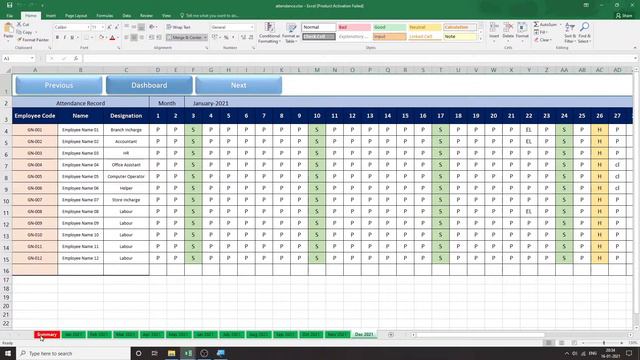This screenshot has height=360, width=640.
Task: Apply Underline formatting
Action: (72, 38)
